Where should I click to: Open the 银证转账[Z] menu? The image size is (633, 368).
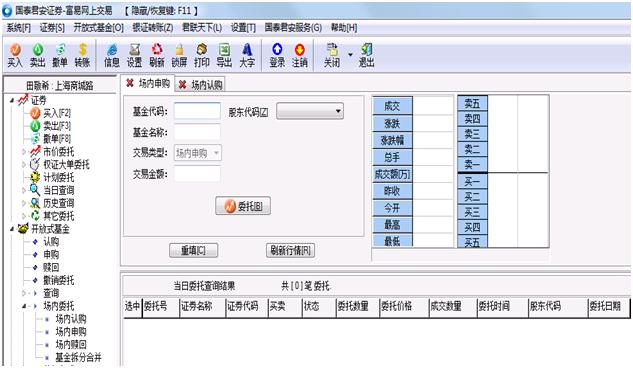point(153,28)
